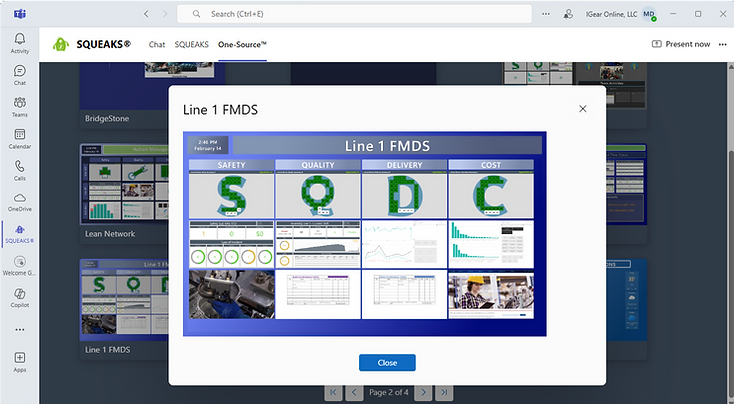Go to Teams in the left rail
This screenshot has width=734, height=404.
[x=19, y=107]
